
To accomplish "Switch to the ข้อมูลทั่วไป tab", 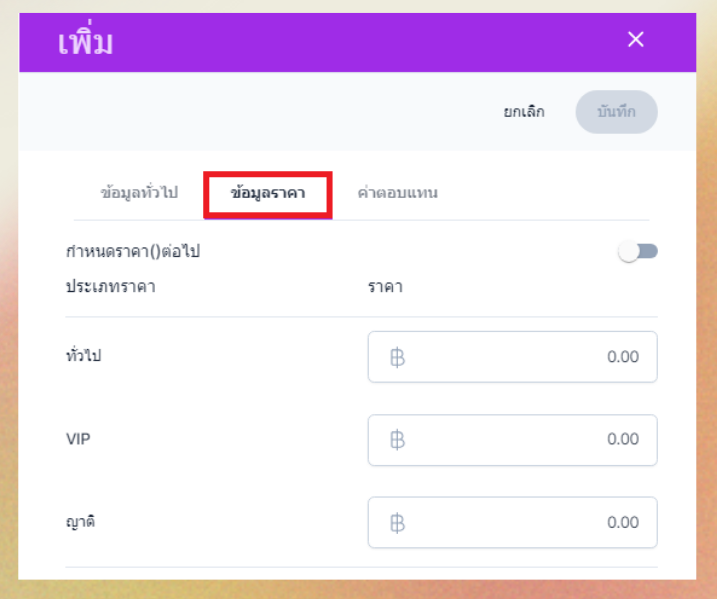I will point(139,193).
